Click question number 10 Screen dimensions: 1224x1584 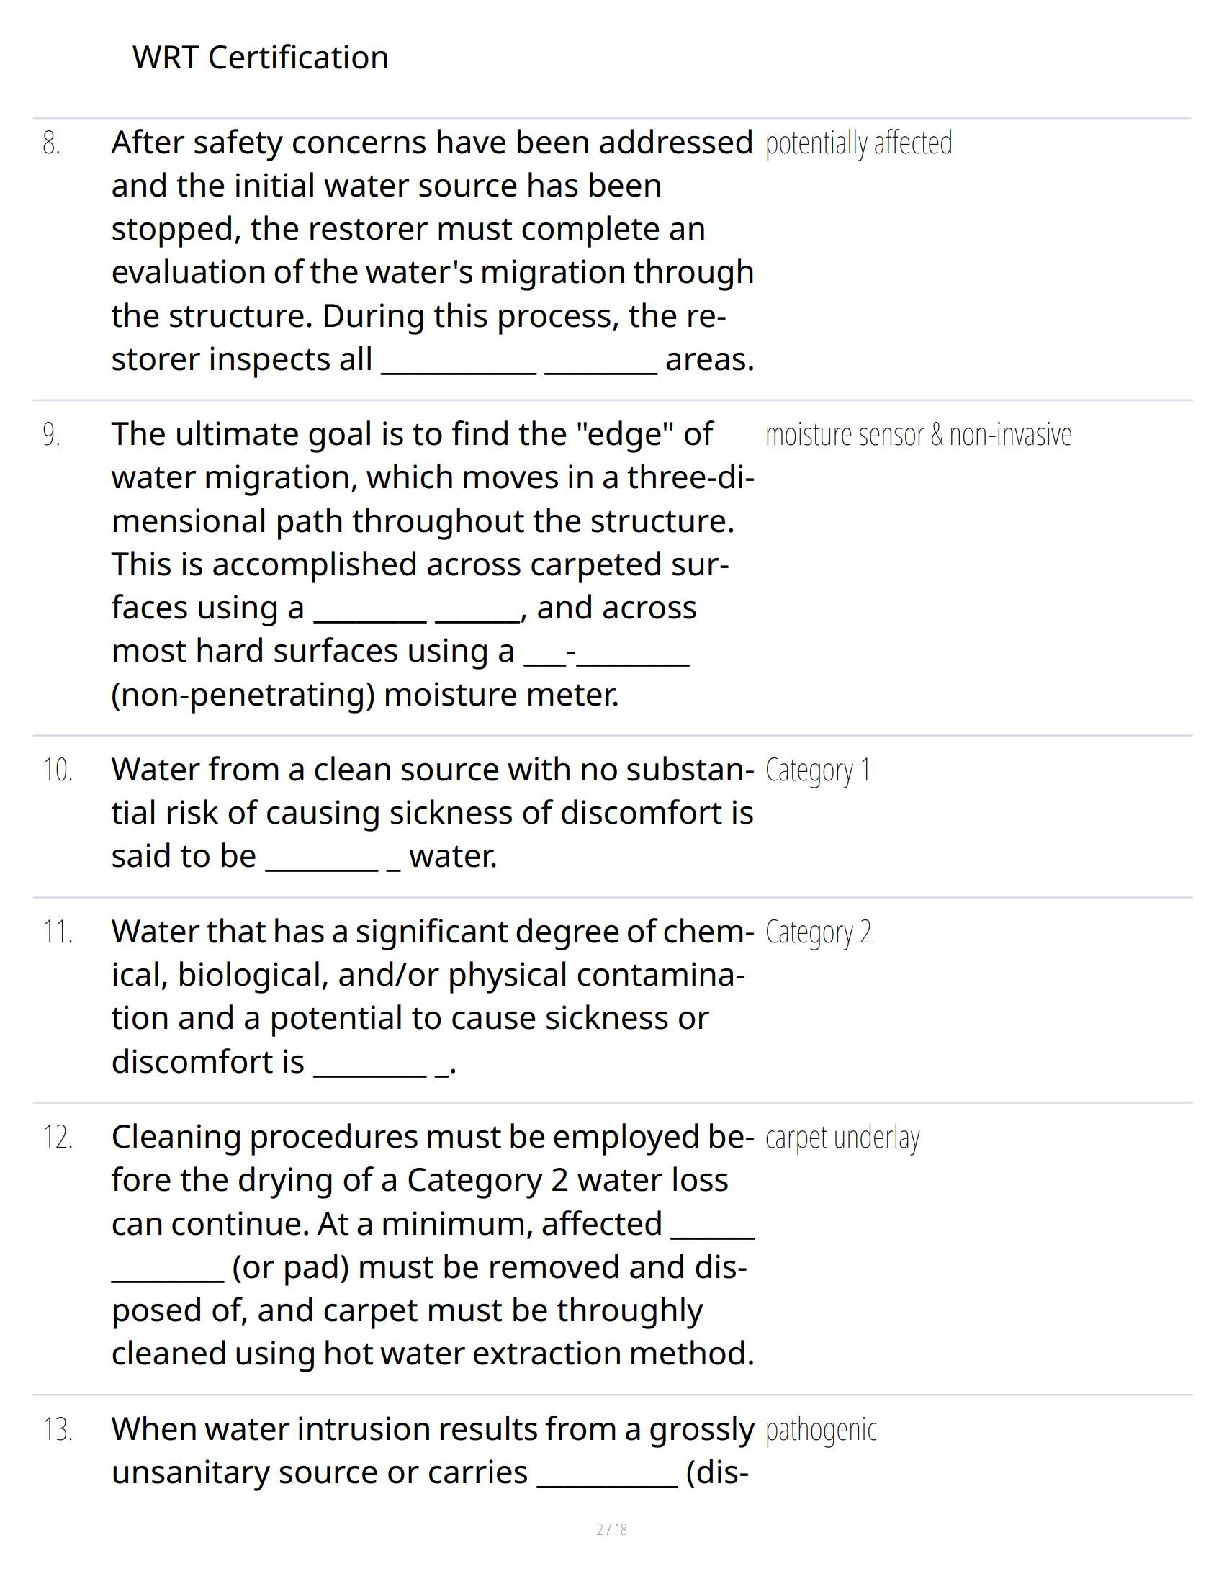pyautogui.click(x=58, y=770)
